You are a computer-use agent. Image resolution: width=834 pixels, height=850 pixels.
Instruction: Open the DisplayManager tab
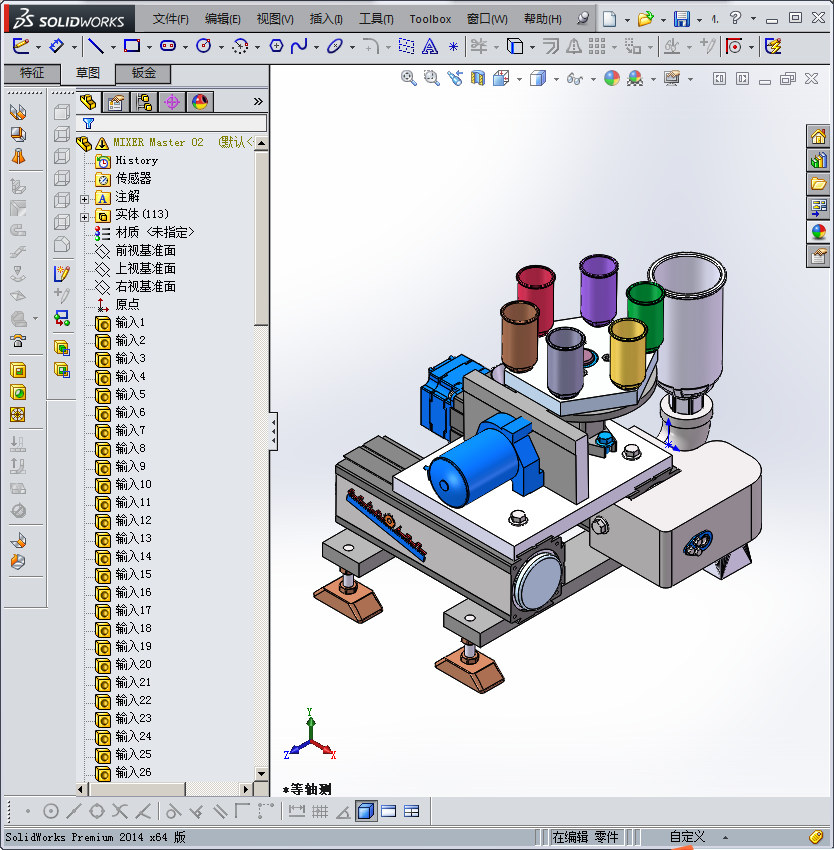[200, 102]
